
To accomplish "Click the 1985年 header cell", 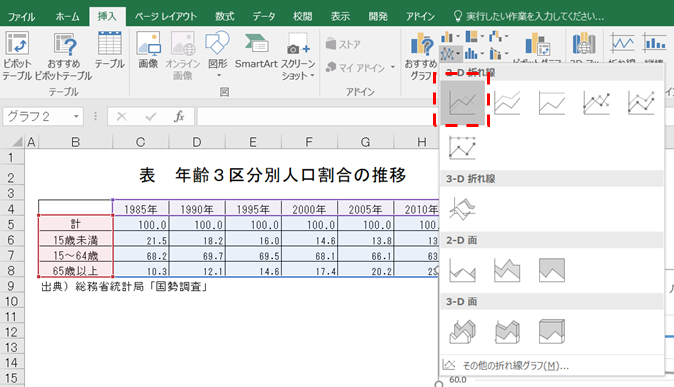I will coord(141,209).
